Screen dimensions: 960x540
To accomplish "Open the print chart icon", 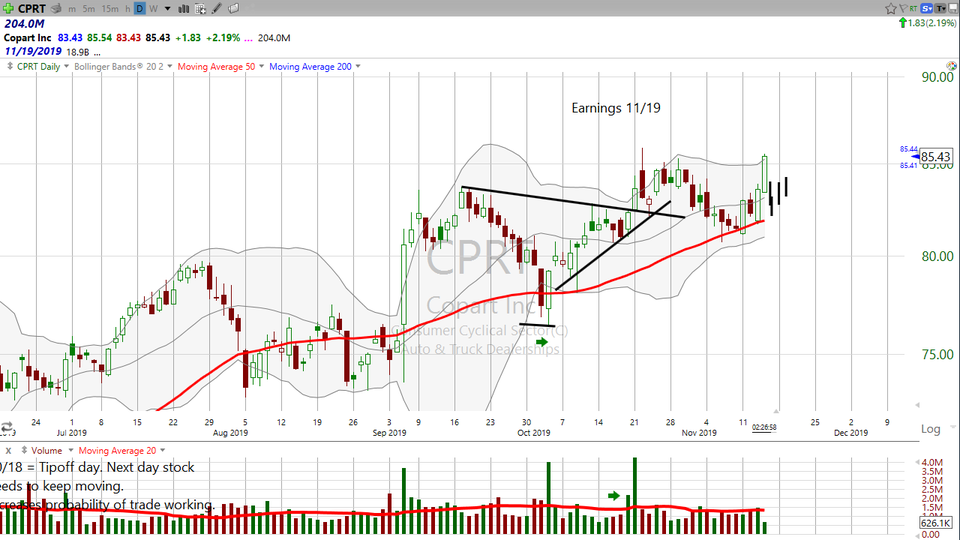I will [x=56, y=8].
